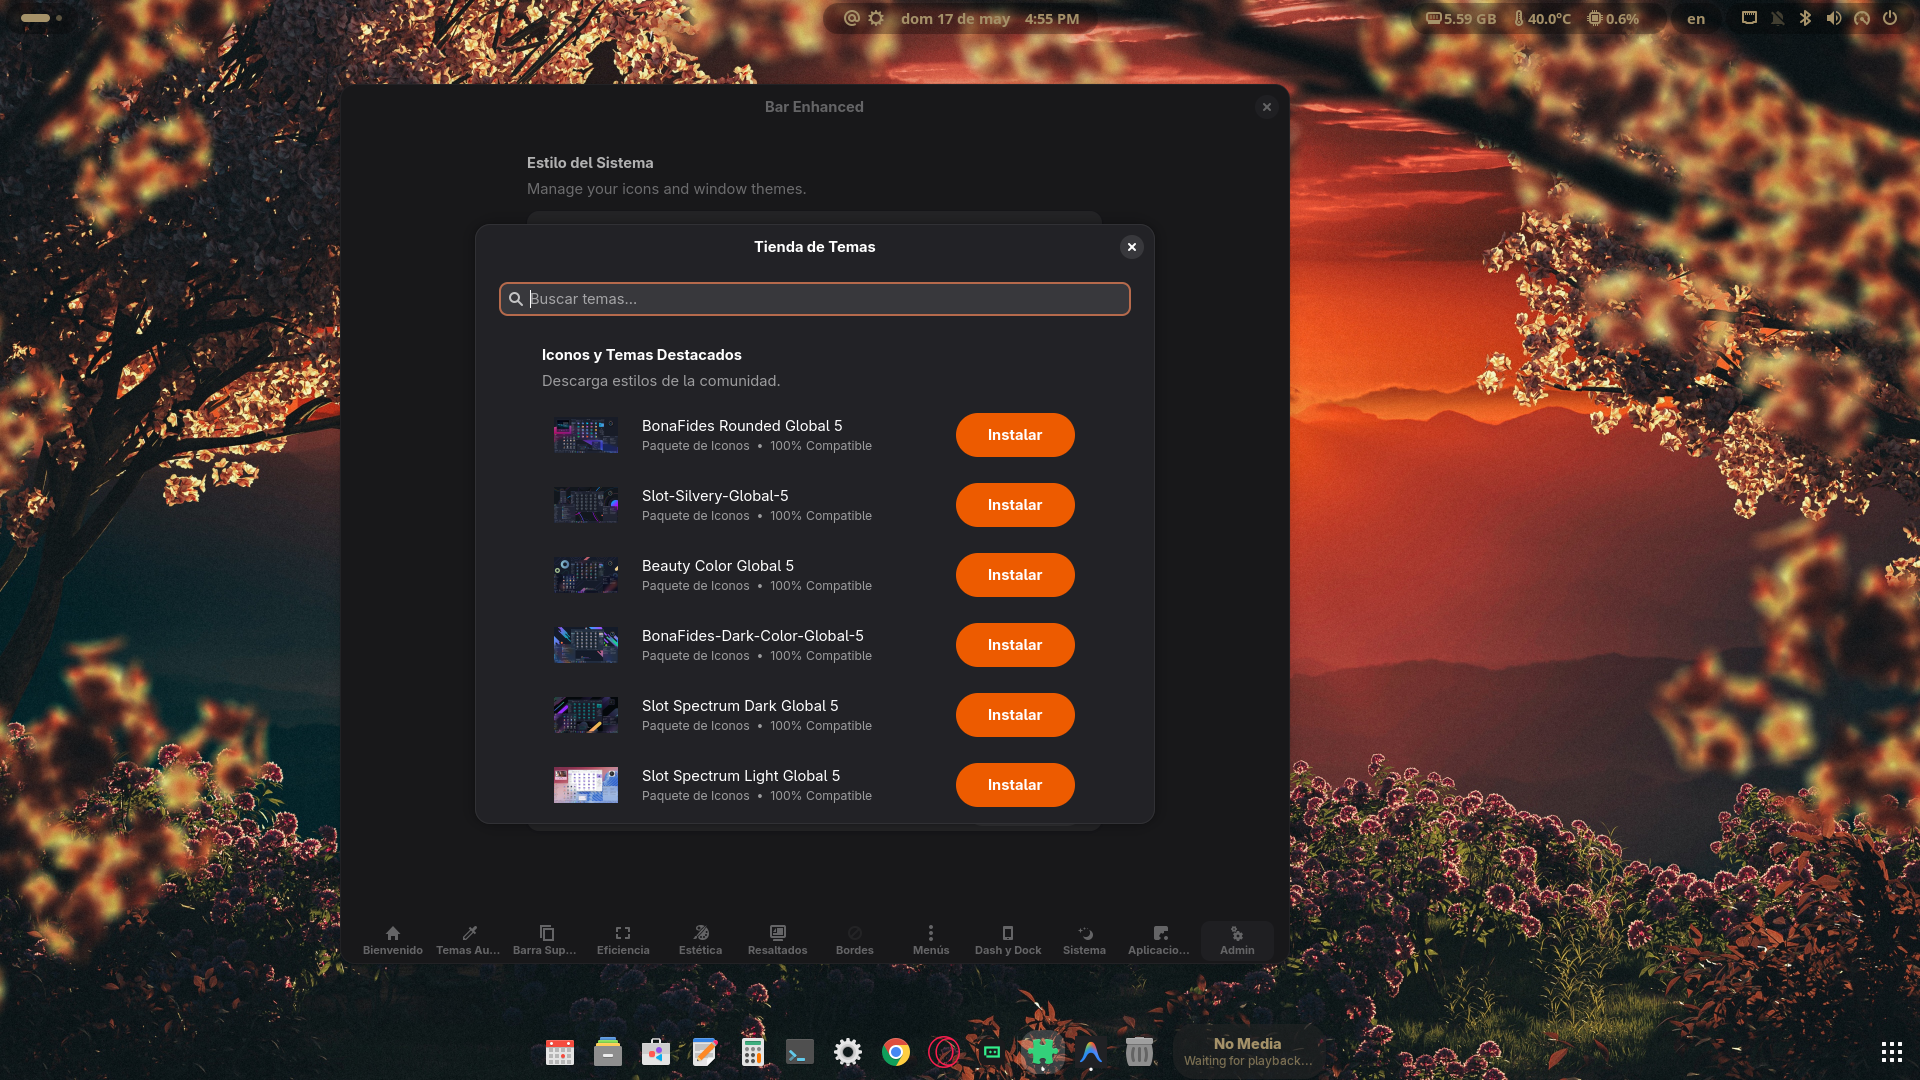
Task: Click the Slot-Silvery-Global-5 title text
Action: tap(715, 496)
